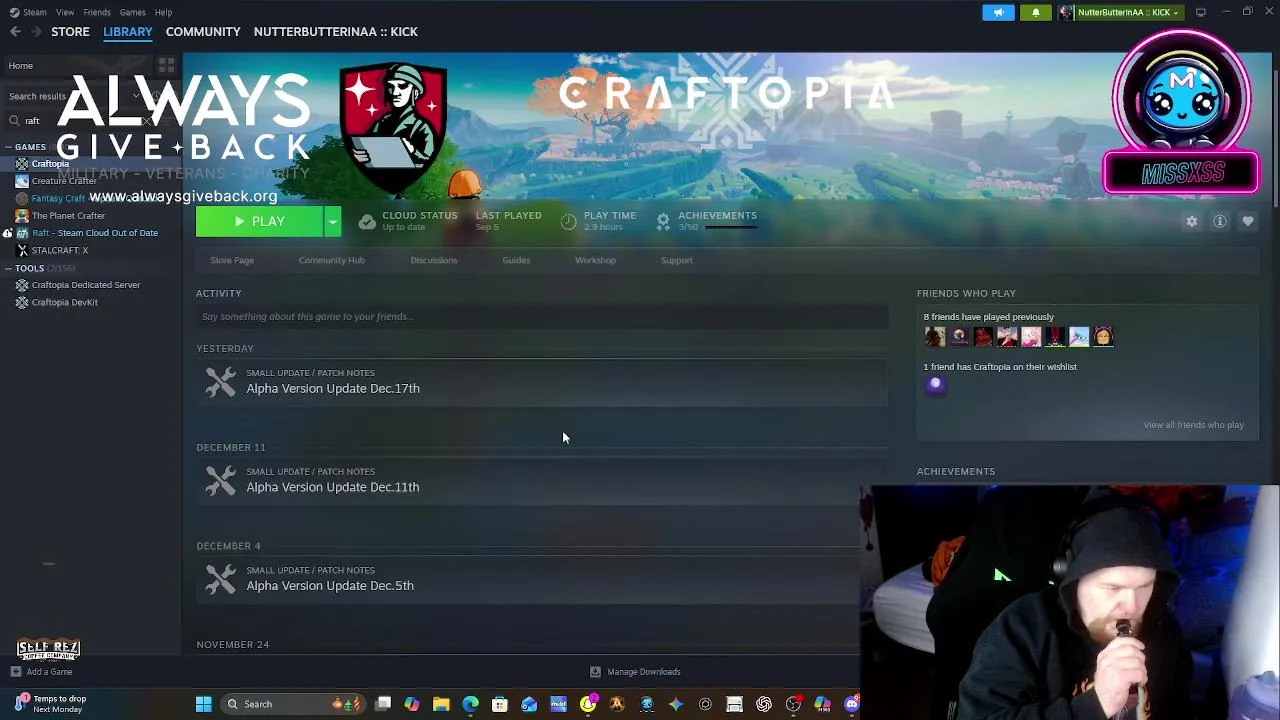1280x720 pixels.
Task: Select STALCRAFT: X in the library list
Action: tap(60, 250)
